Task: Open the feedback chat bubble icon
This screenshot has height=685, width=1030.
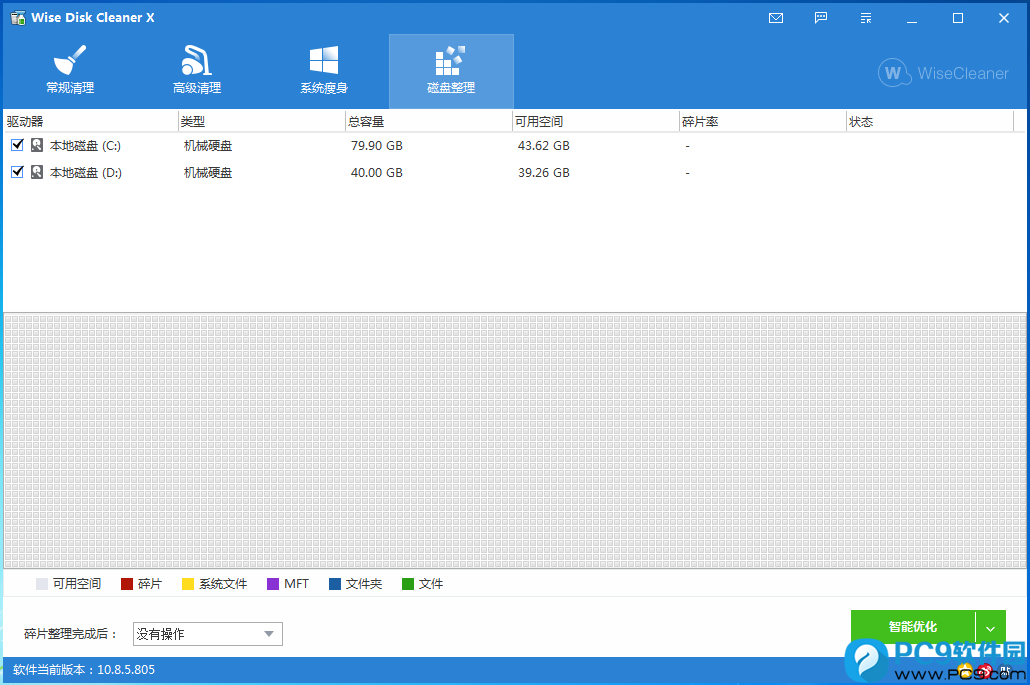Action: coord(821,18)
